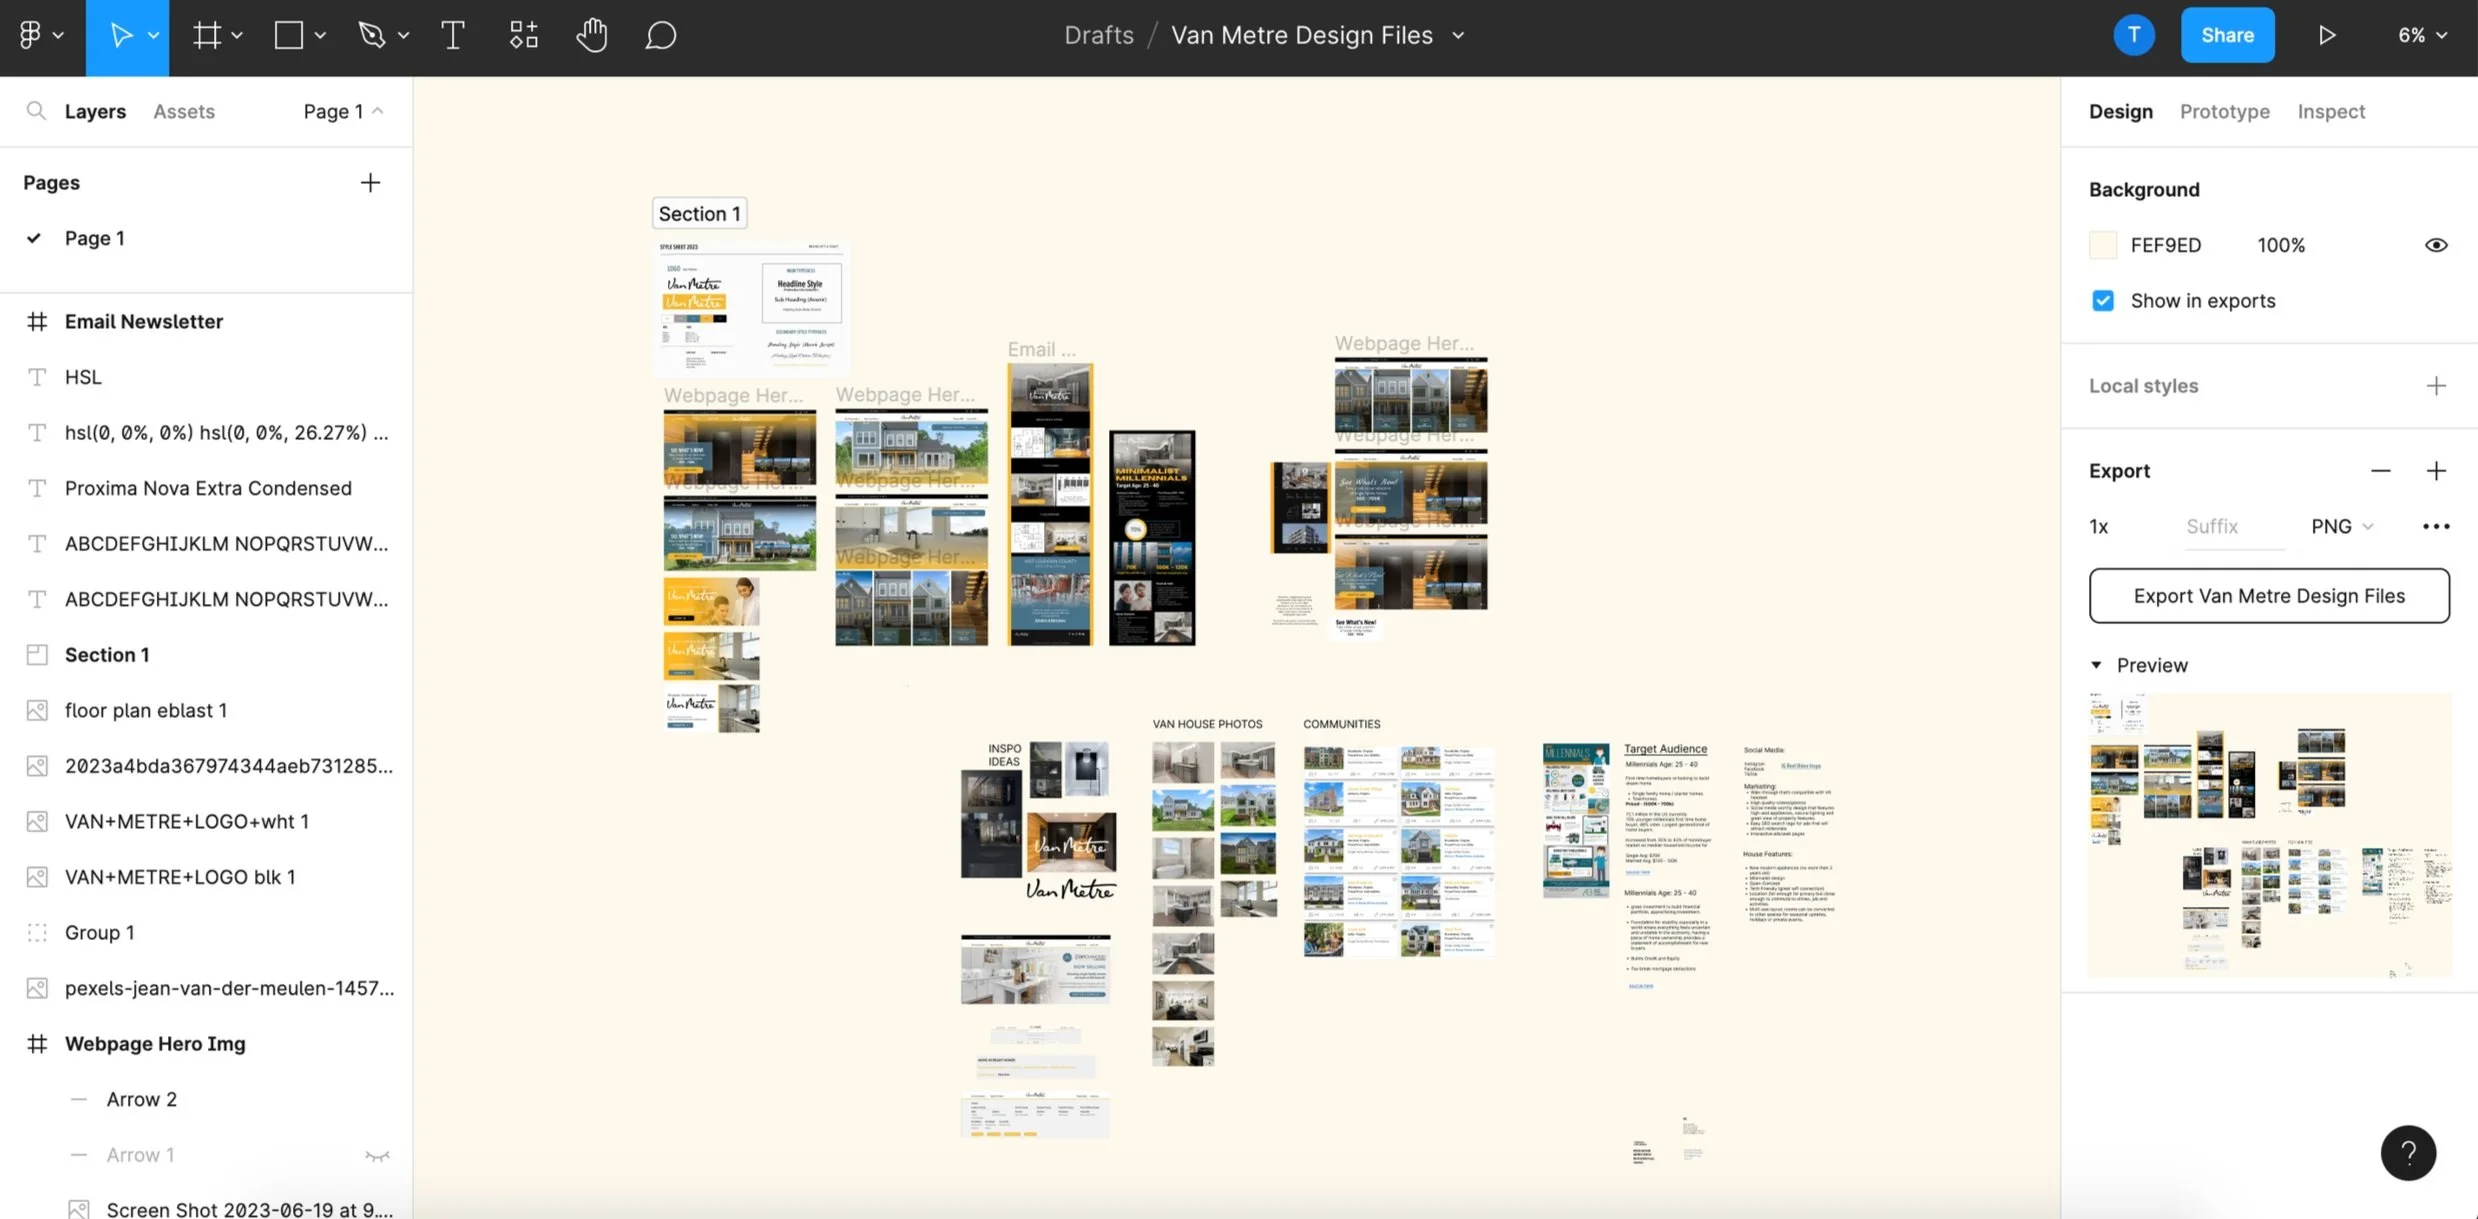Screen dimensions: 2478x1219
Task: Toggle background visibility eye icon
Action: (x=2436, y=245)
